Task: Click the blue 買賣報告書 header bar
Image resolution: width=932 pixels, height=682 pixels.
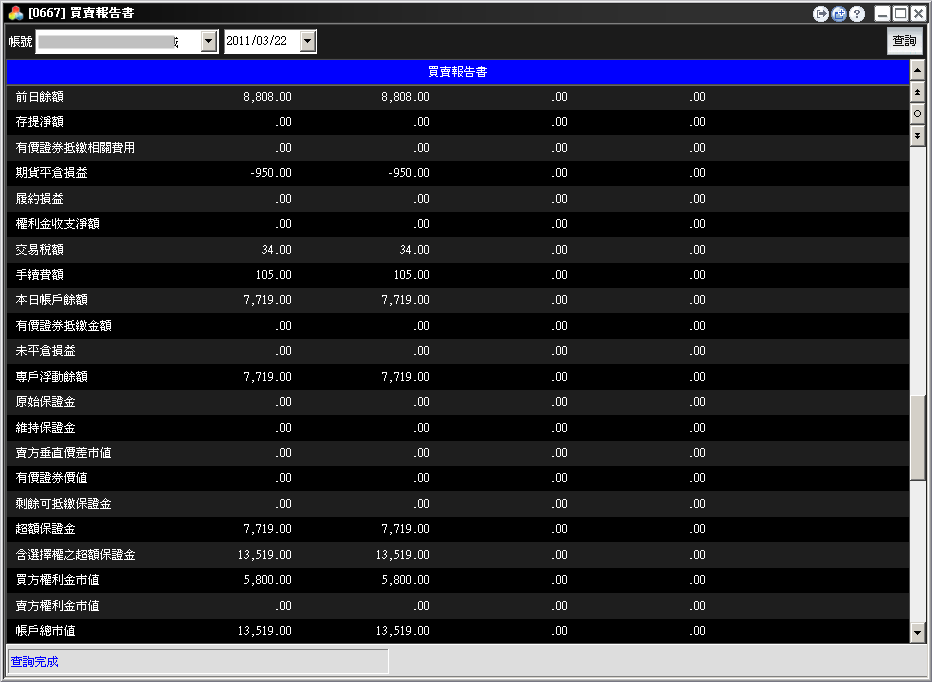Action: pyautogui.click(x=458, y=72)
